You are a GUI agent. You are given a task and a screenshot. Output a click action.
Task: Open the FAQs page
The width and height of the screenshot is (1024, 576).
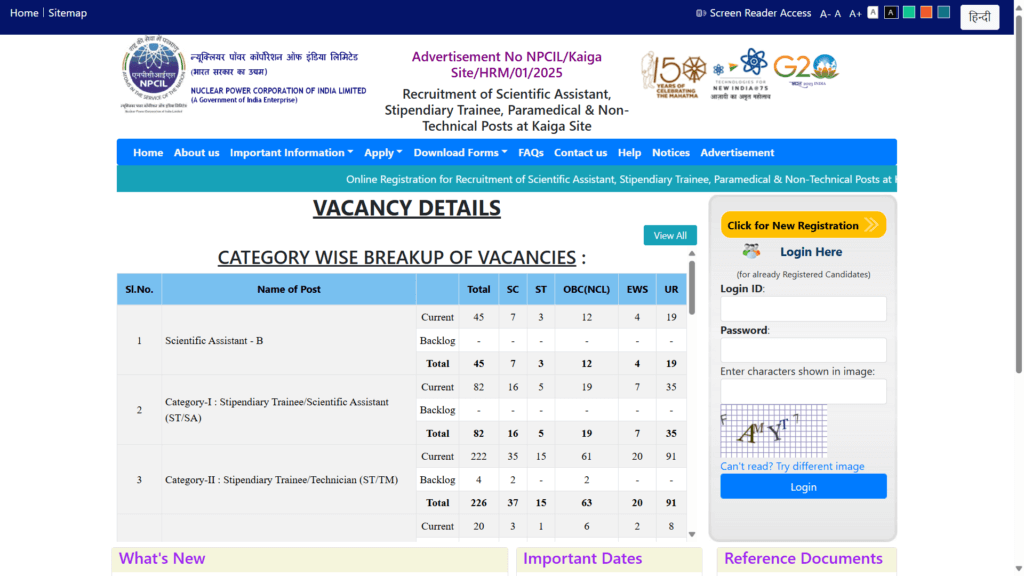(531, 152)
